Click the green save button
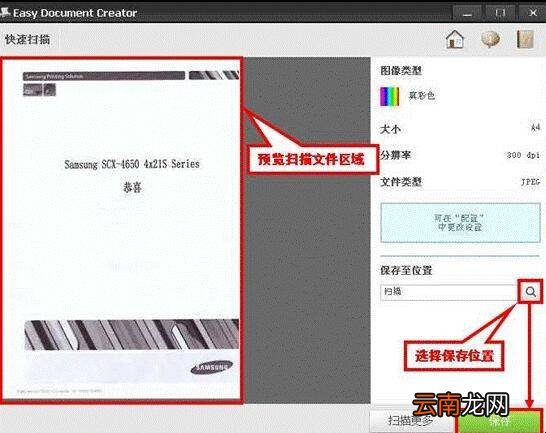 [499, 421]
